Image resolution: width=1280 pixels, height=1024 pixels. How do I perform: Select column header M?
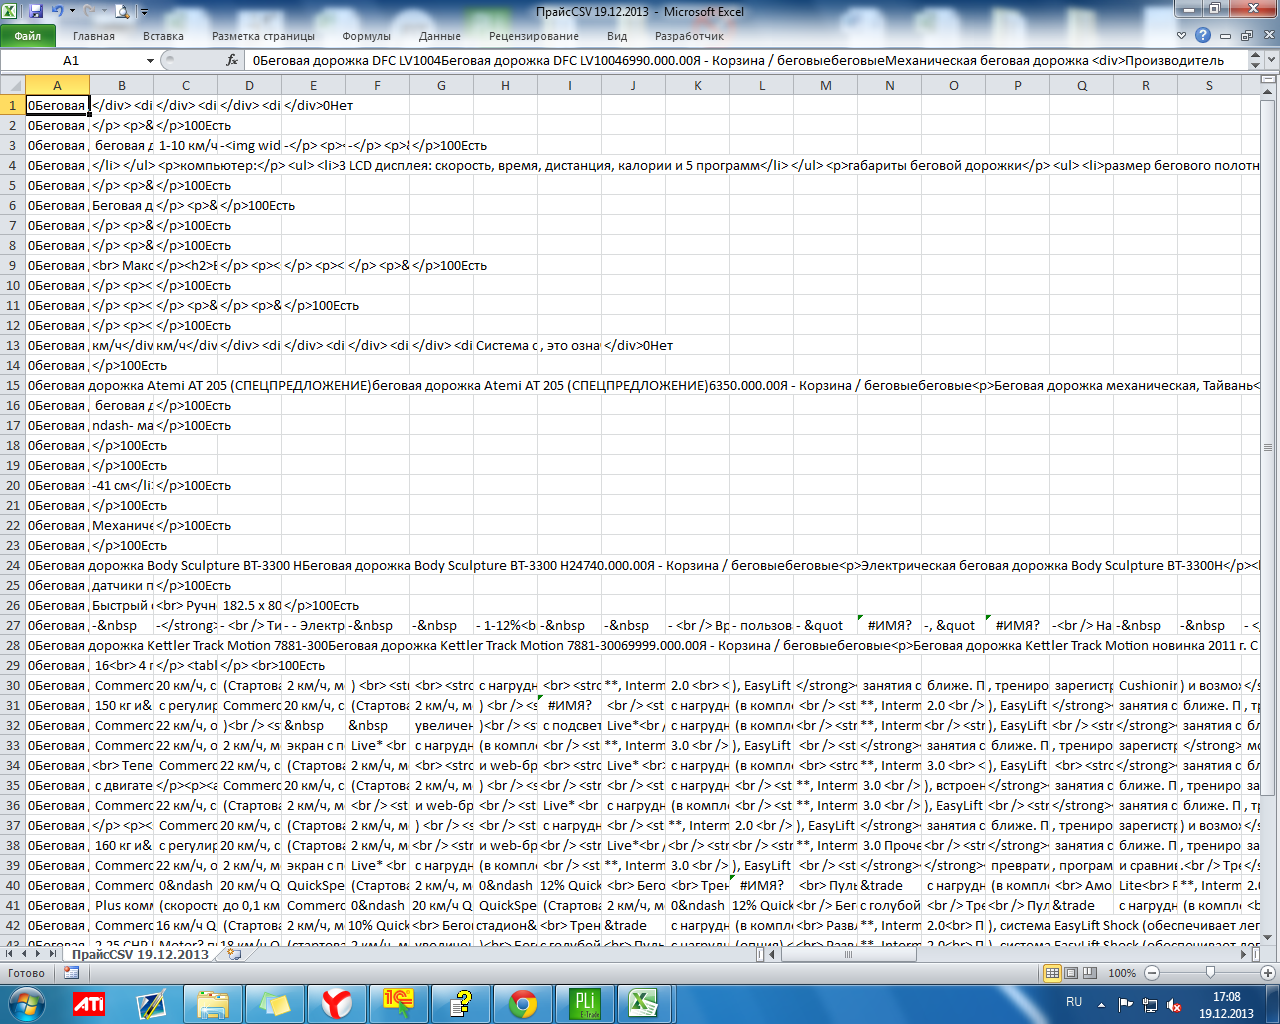pyautogui.click(x=825, y=85)
